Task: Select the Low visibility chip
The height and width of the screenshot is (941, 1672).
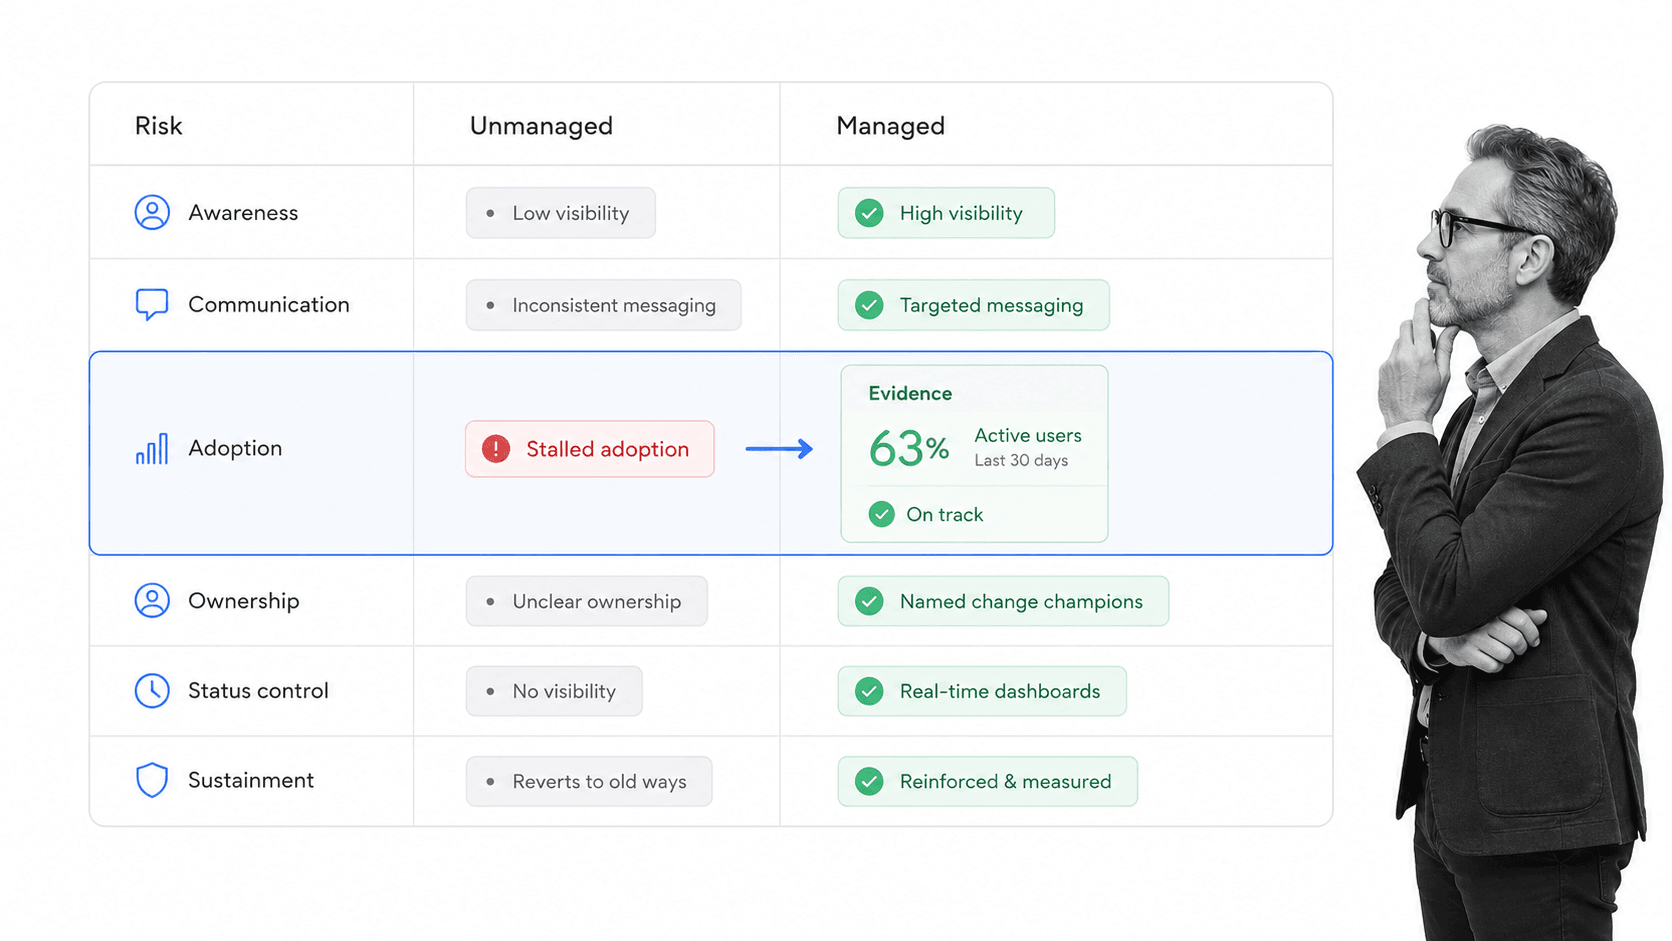Action: (561, 213)
